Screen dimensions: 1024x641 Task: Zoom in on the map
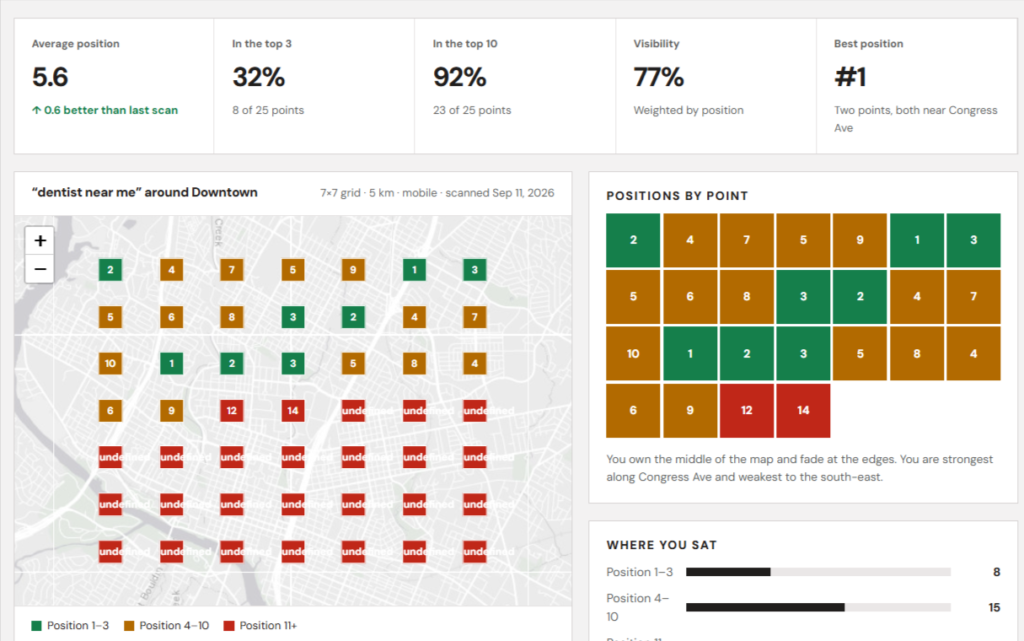coord(40,240)
